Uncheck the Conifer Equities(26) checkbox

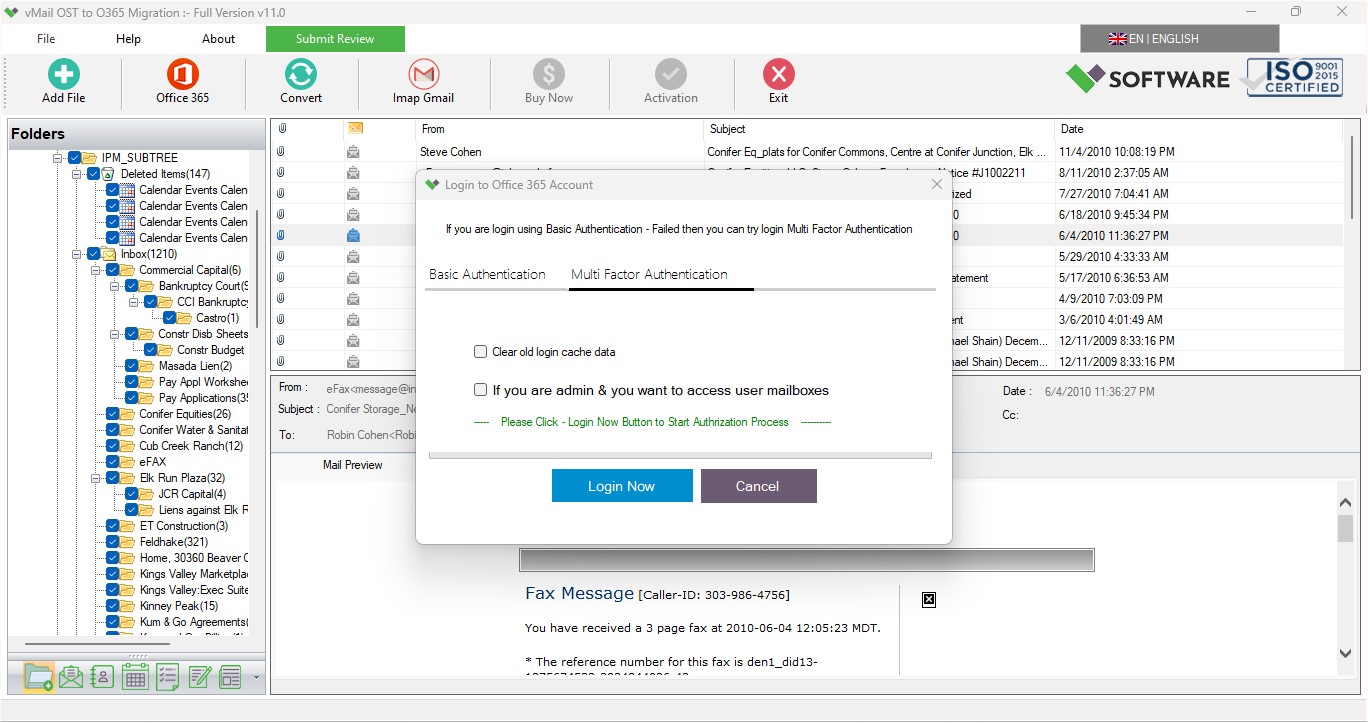click(x=113, y=414)
